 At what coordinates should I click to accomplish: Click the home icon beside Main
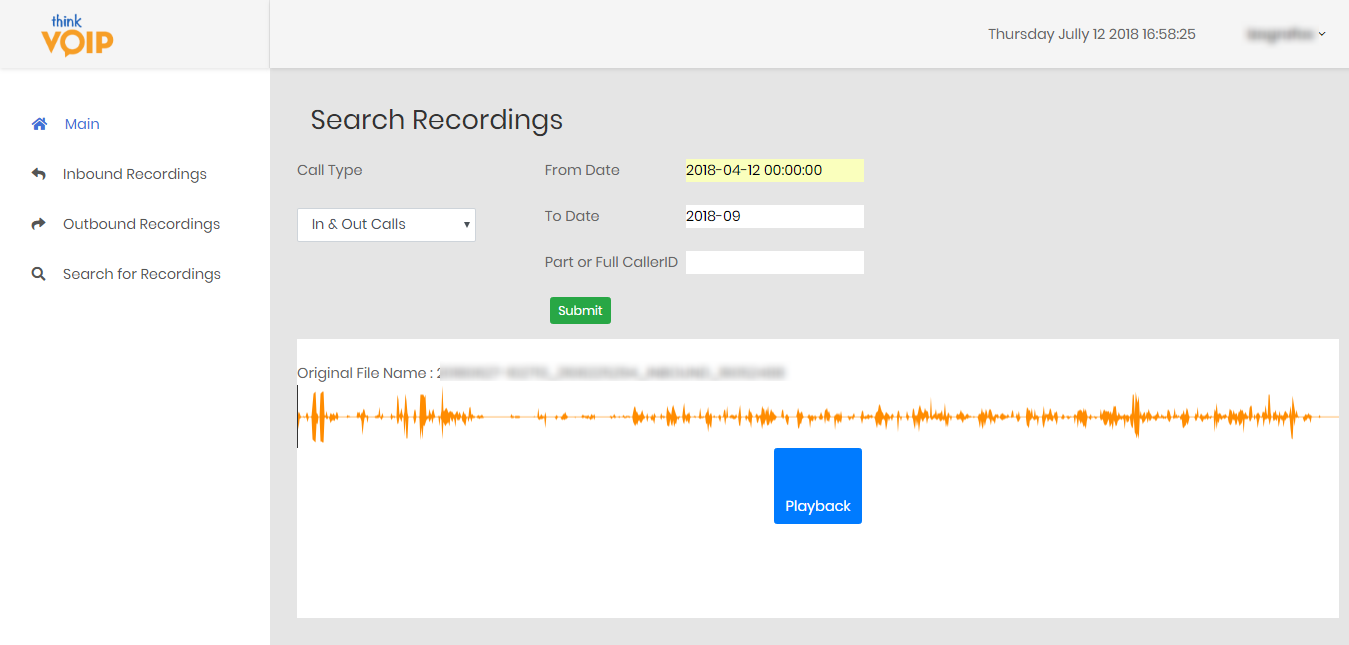(39, 124)
